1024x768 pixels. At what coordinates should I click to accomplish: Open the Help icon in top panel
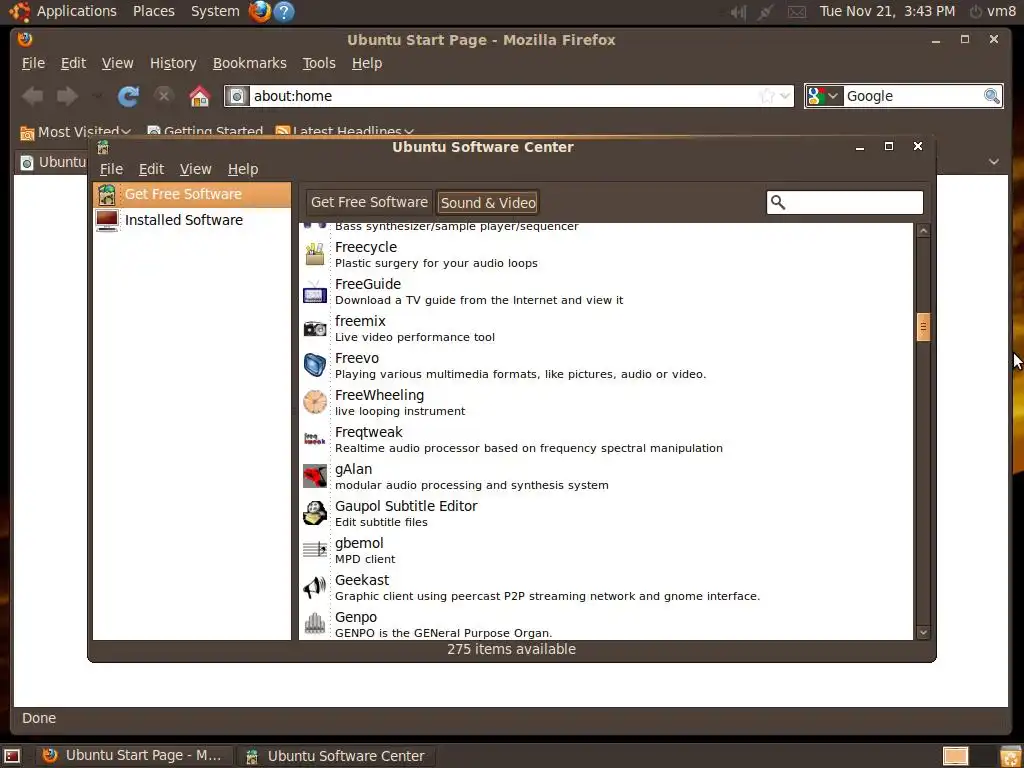point(284,11)
